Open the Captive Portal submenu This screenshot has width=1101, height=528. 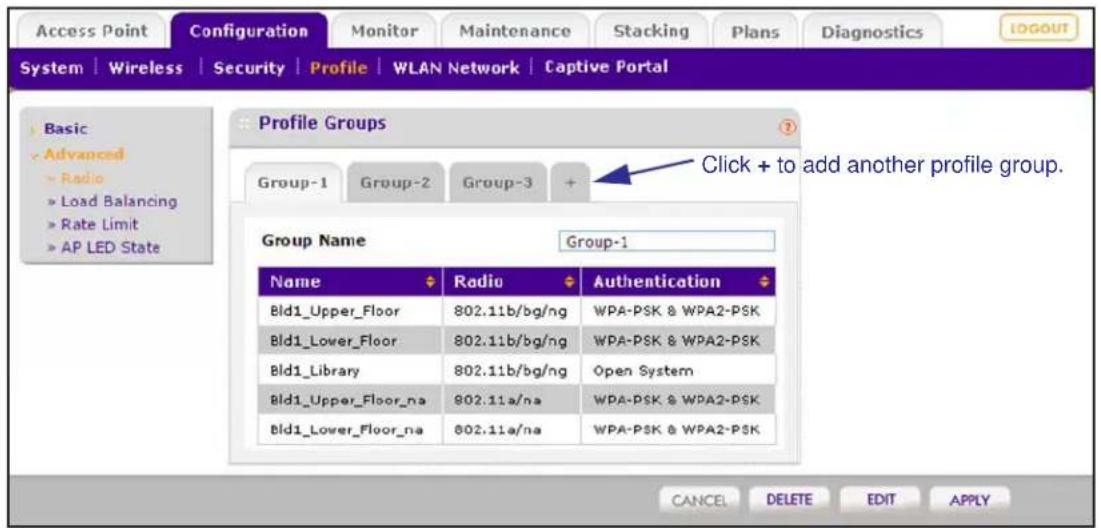pyautogui.click(x=606, y=67)
